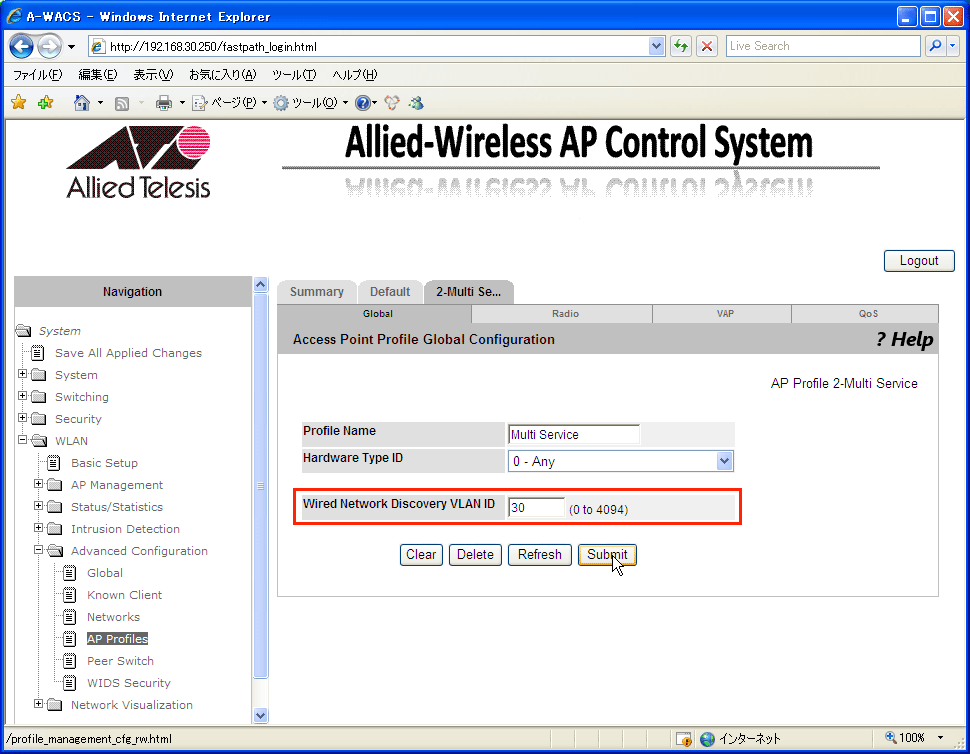
Task: Open the address bar history dropdown
Action: coord(656,46)
